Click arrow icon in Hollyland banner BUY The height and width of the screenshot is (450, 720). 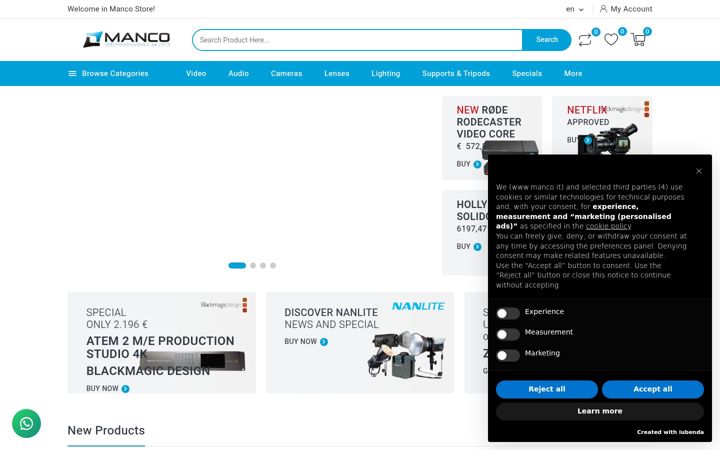tap(478, 247)
